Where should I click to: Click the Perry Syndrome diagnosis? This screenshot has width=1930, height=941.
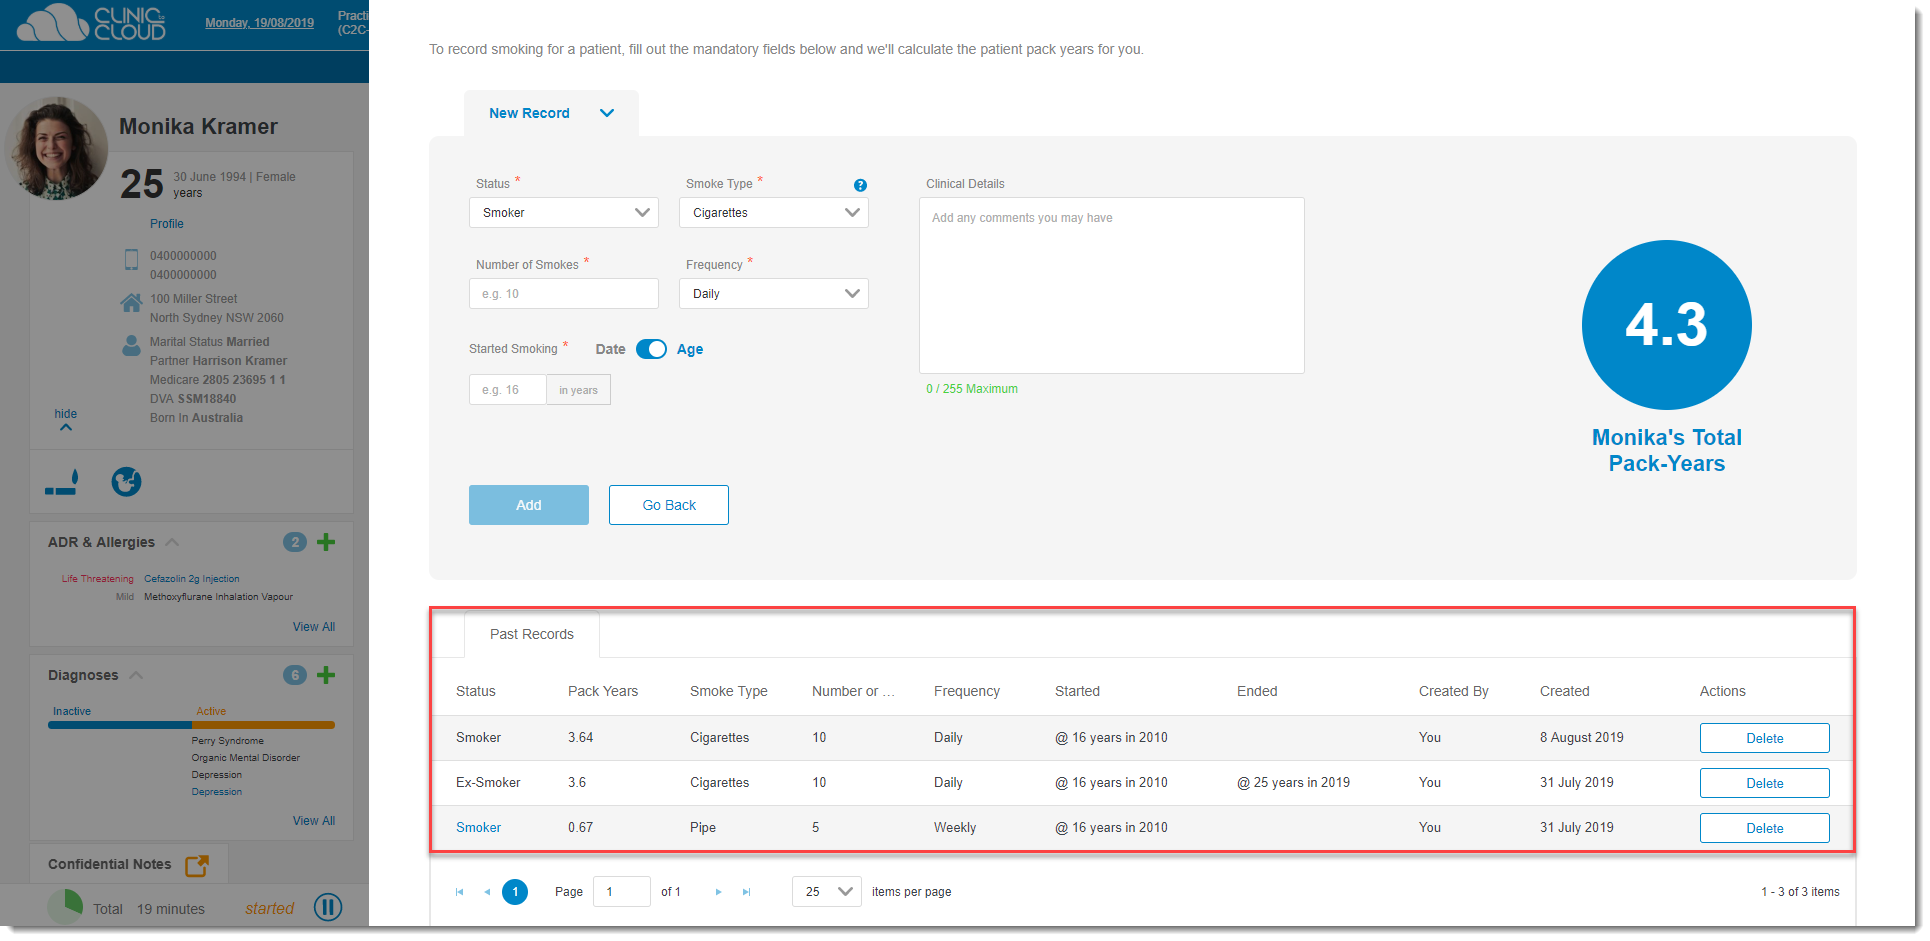click(x=228, y=741)
